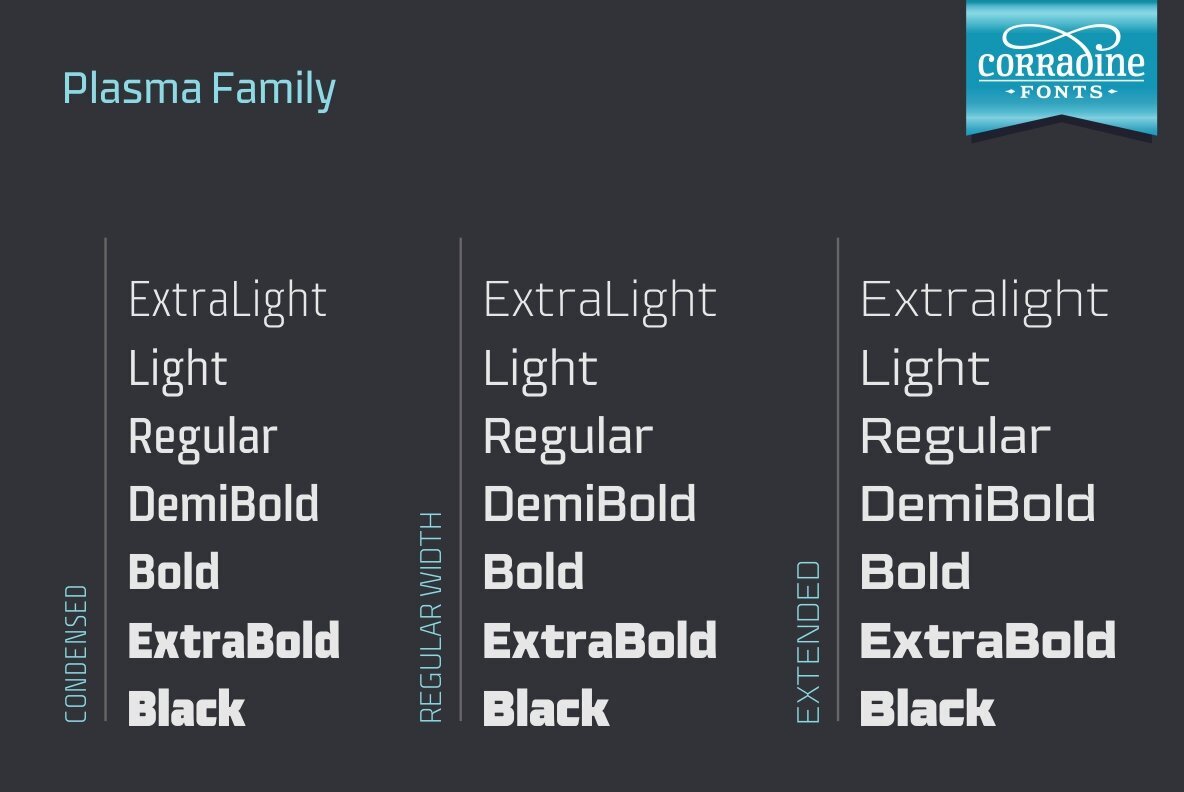Select Black in the Condensed column
Viewport: 1184px width, 792px height.
[x=187, y=709]
